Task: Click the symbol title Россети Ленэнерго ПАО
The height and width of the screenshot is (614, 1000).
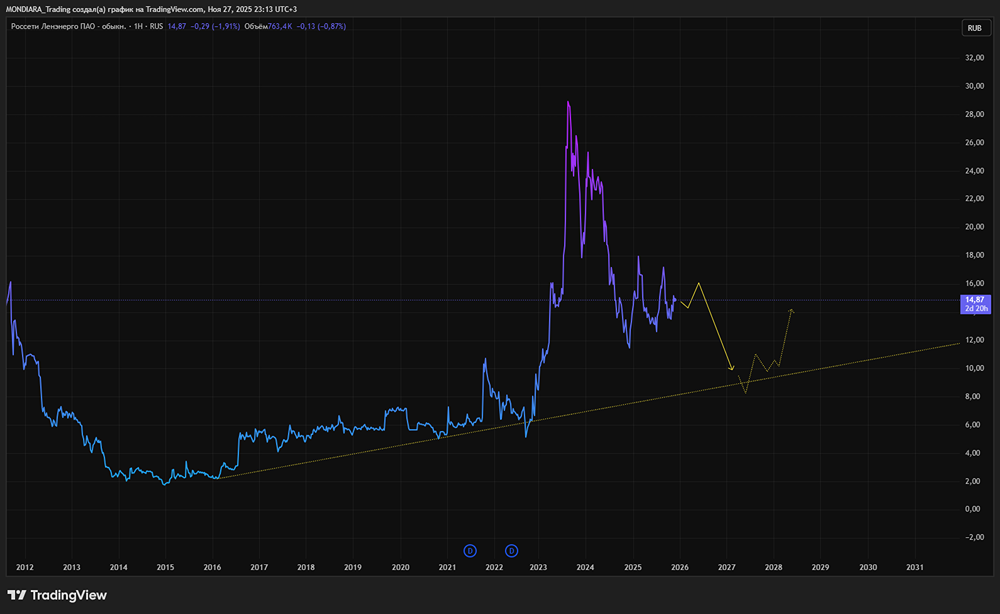Action: 68,27
